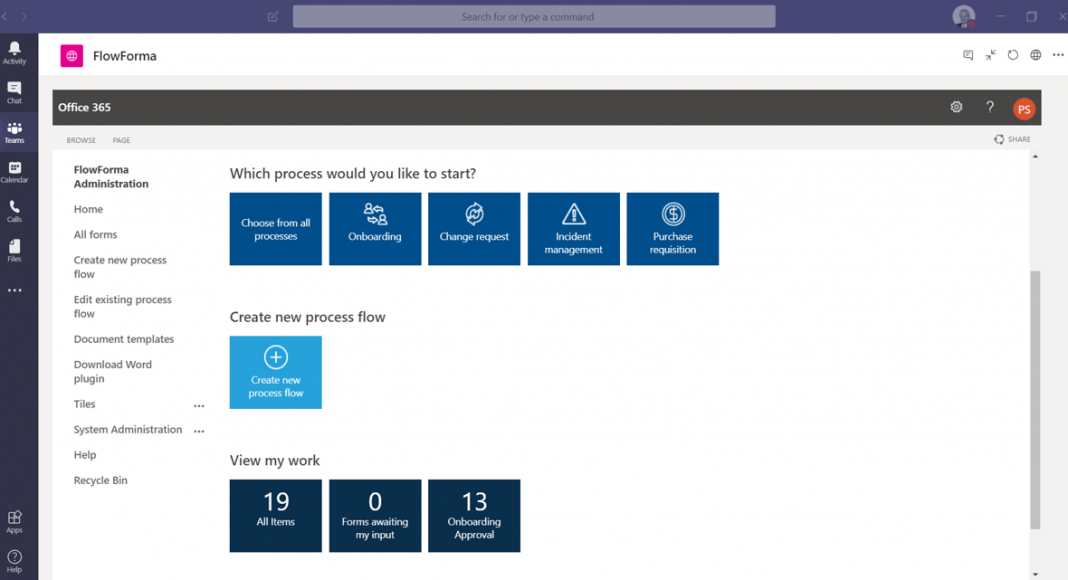Start the Change request process

[474, 229]
